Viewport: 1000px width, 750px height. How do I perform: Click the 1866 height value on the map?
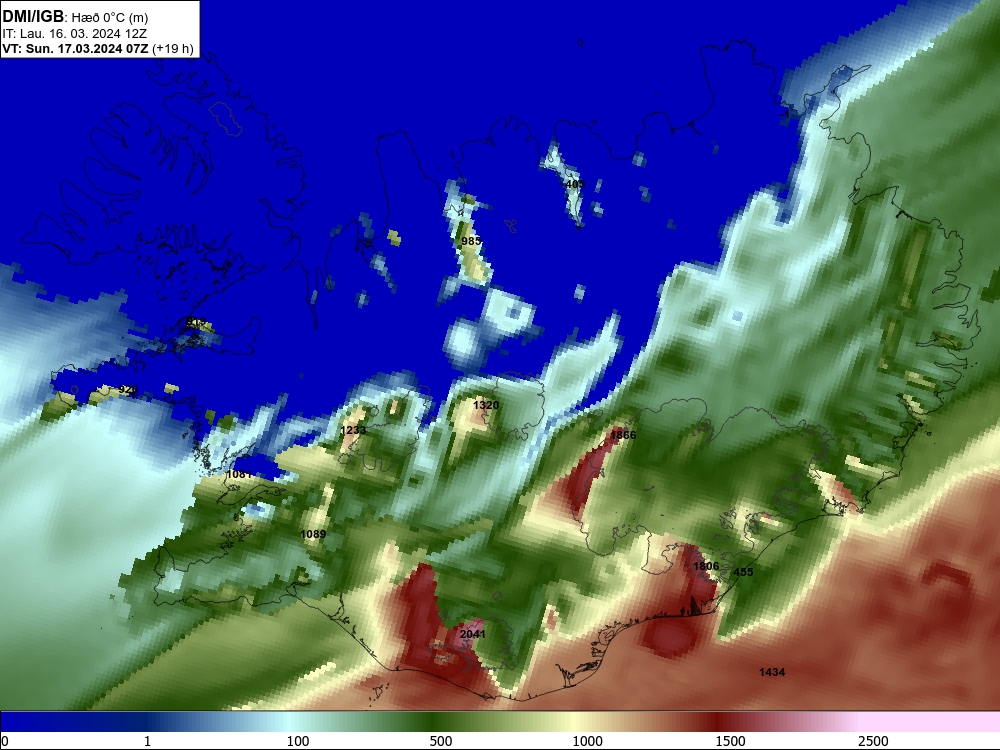click(x=623, y=435)
